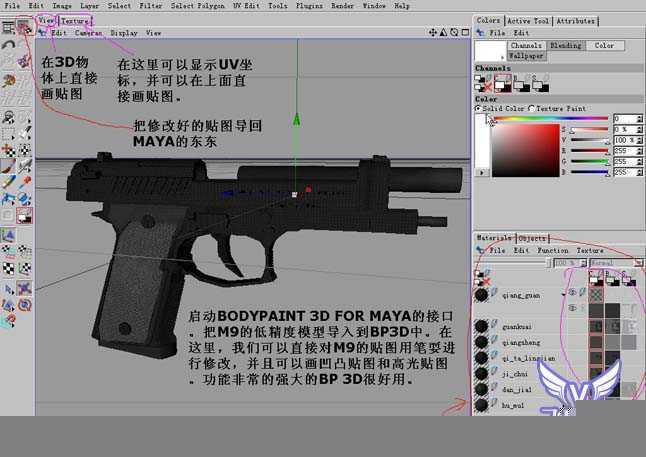
Task: Select the Brush tool icon
Action: (8, 166)
